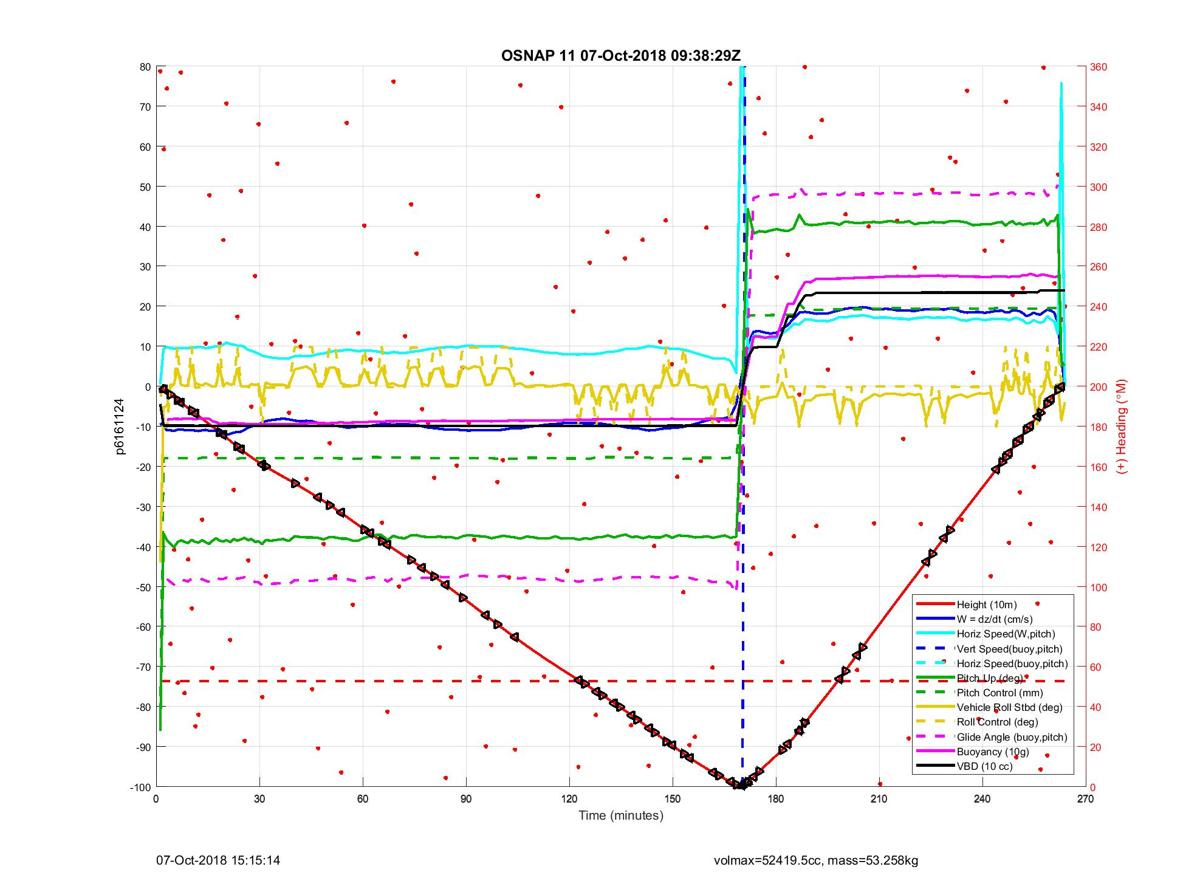Click the red line sample beside 'Height (10m)'
Image resolution: width=1200 pixels, height=885 pixels.
tap(935, 605)
